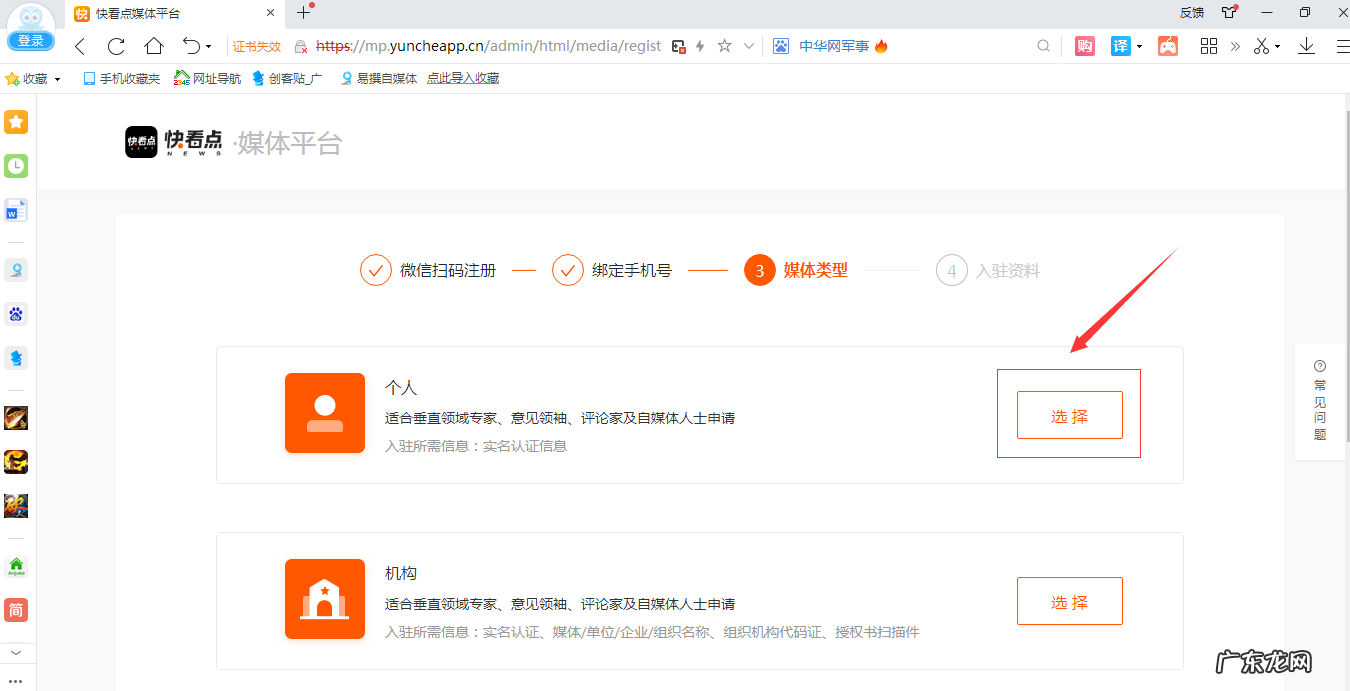Expand the 收藏 favorites dropdown
The image size is (1350, 691).
pos(57,79)
